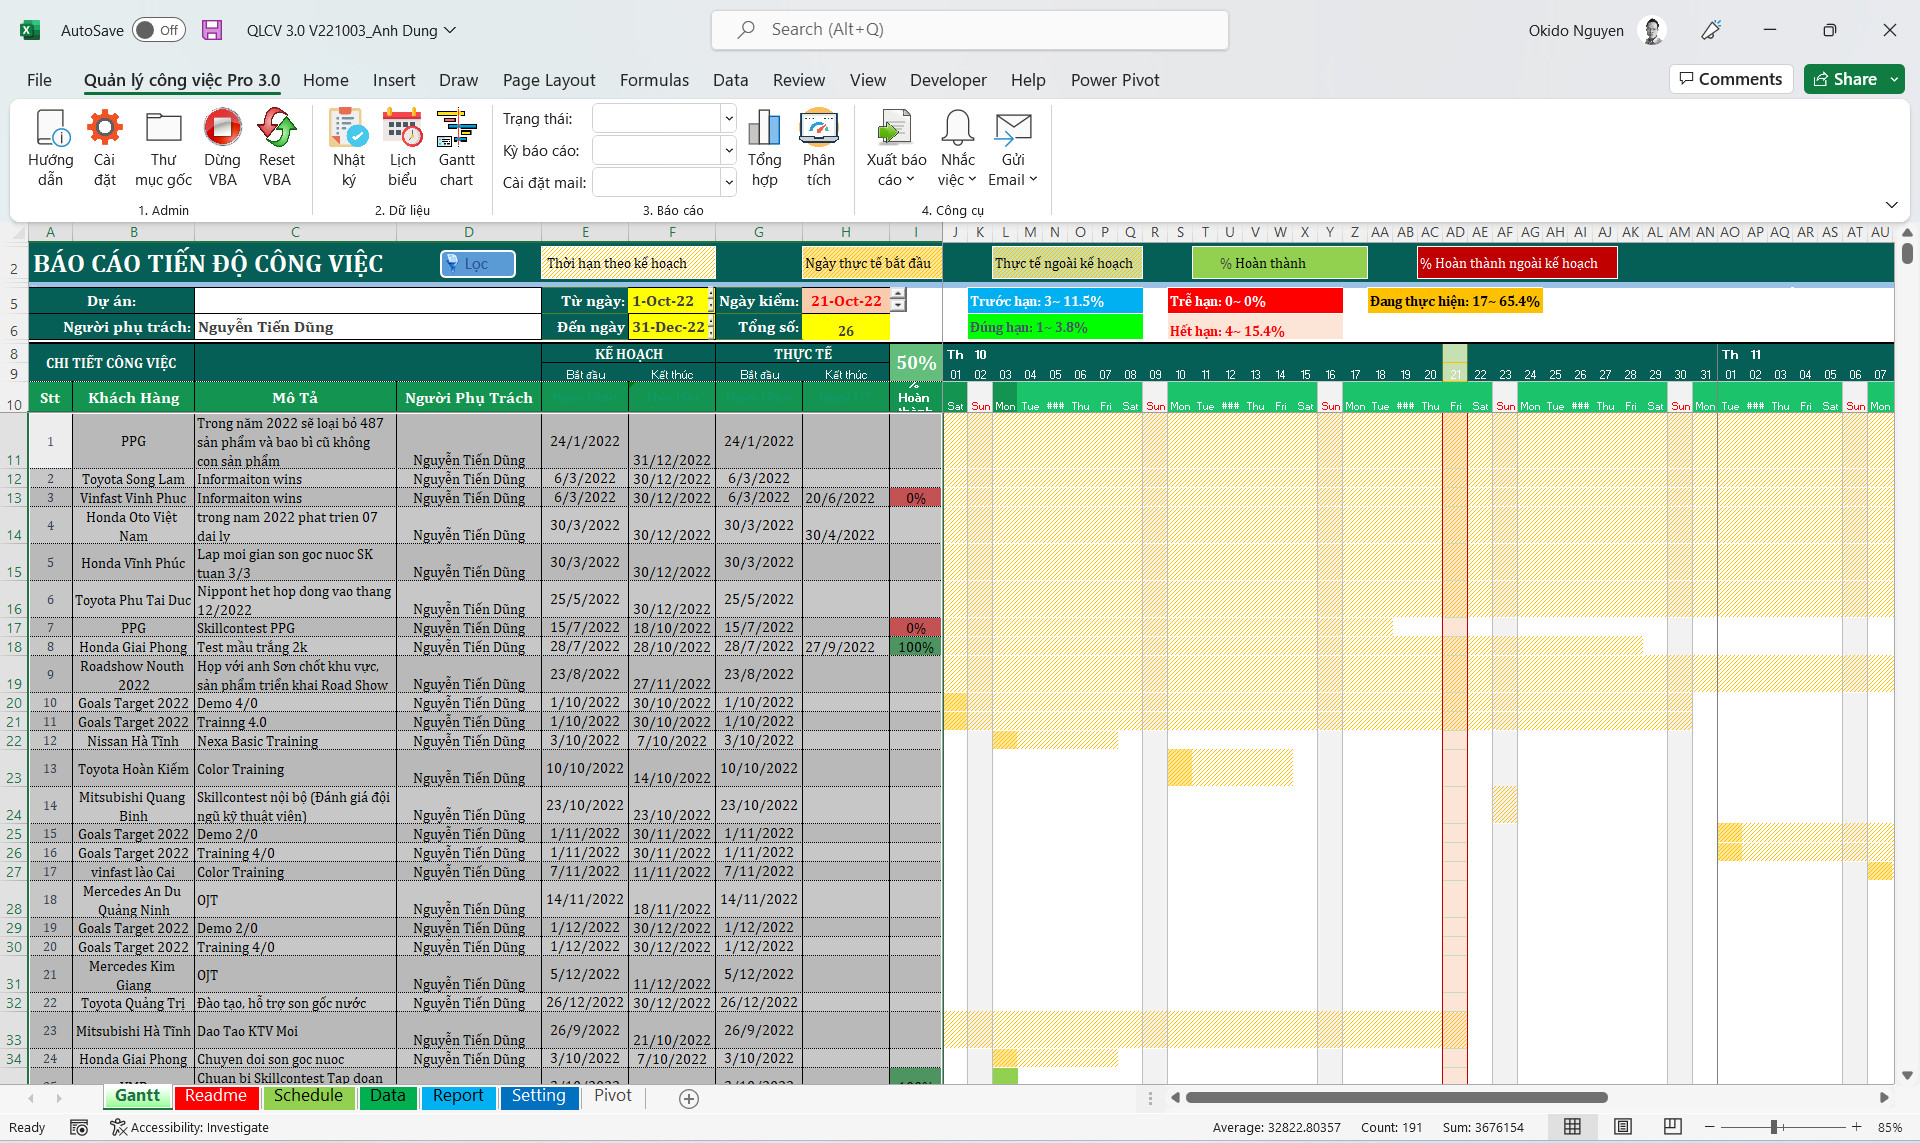Open the Hướng dẫn guide
Viewport: 1920px width, 1143px height.
pos(51,146)
